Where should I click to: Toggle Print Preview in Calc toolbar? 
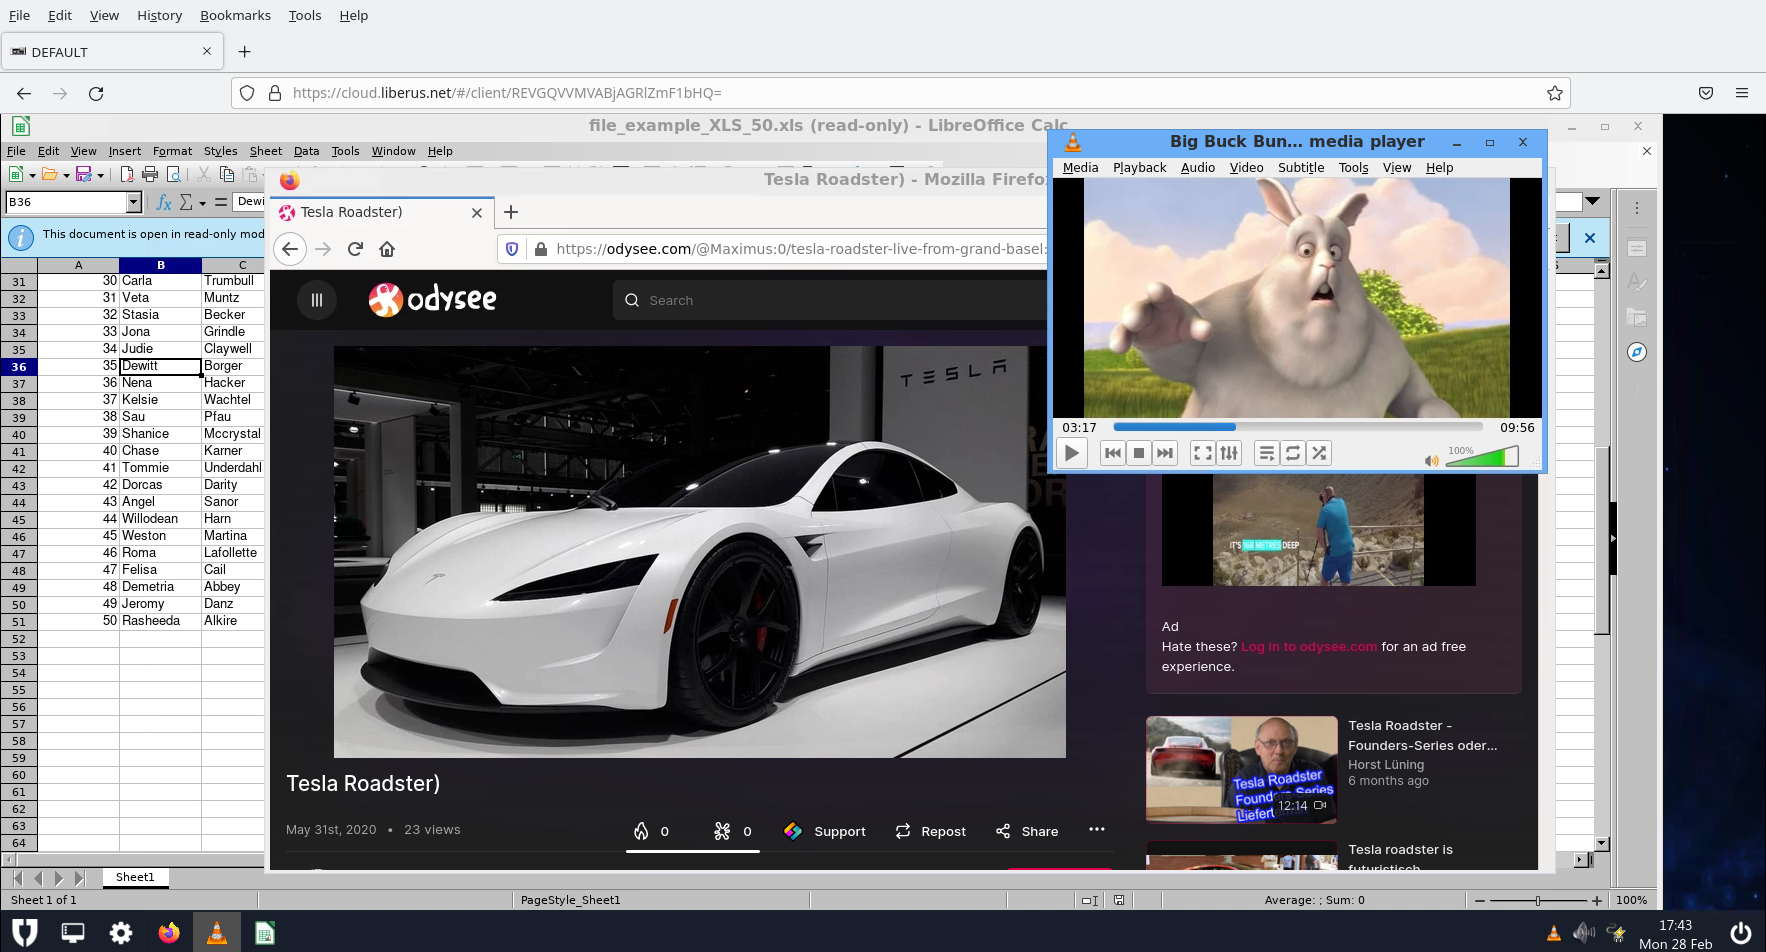coord(173,174)
